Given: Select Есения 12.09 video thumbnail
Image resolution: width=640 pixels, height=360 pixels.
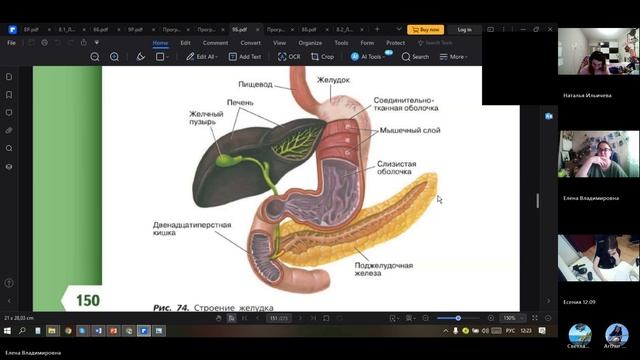Looking at the screenshot, I should (598, 258).
